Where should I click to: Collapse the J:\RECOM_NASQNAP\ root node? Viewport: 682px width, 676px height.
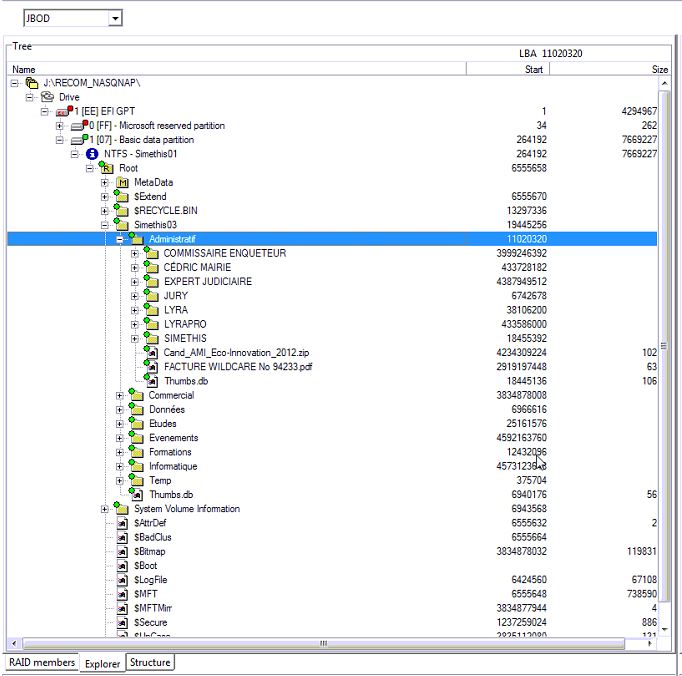click(x=15, y=83)
